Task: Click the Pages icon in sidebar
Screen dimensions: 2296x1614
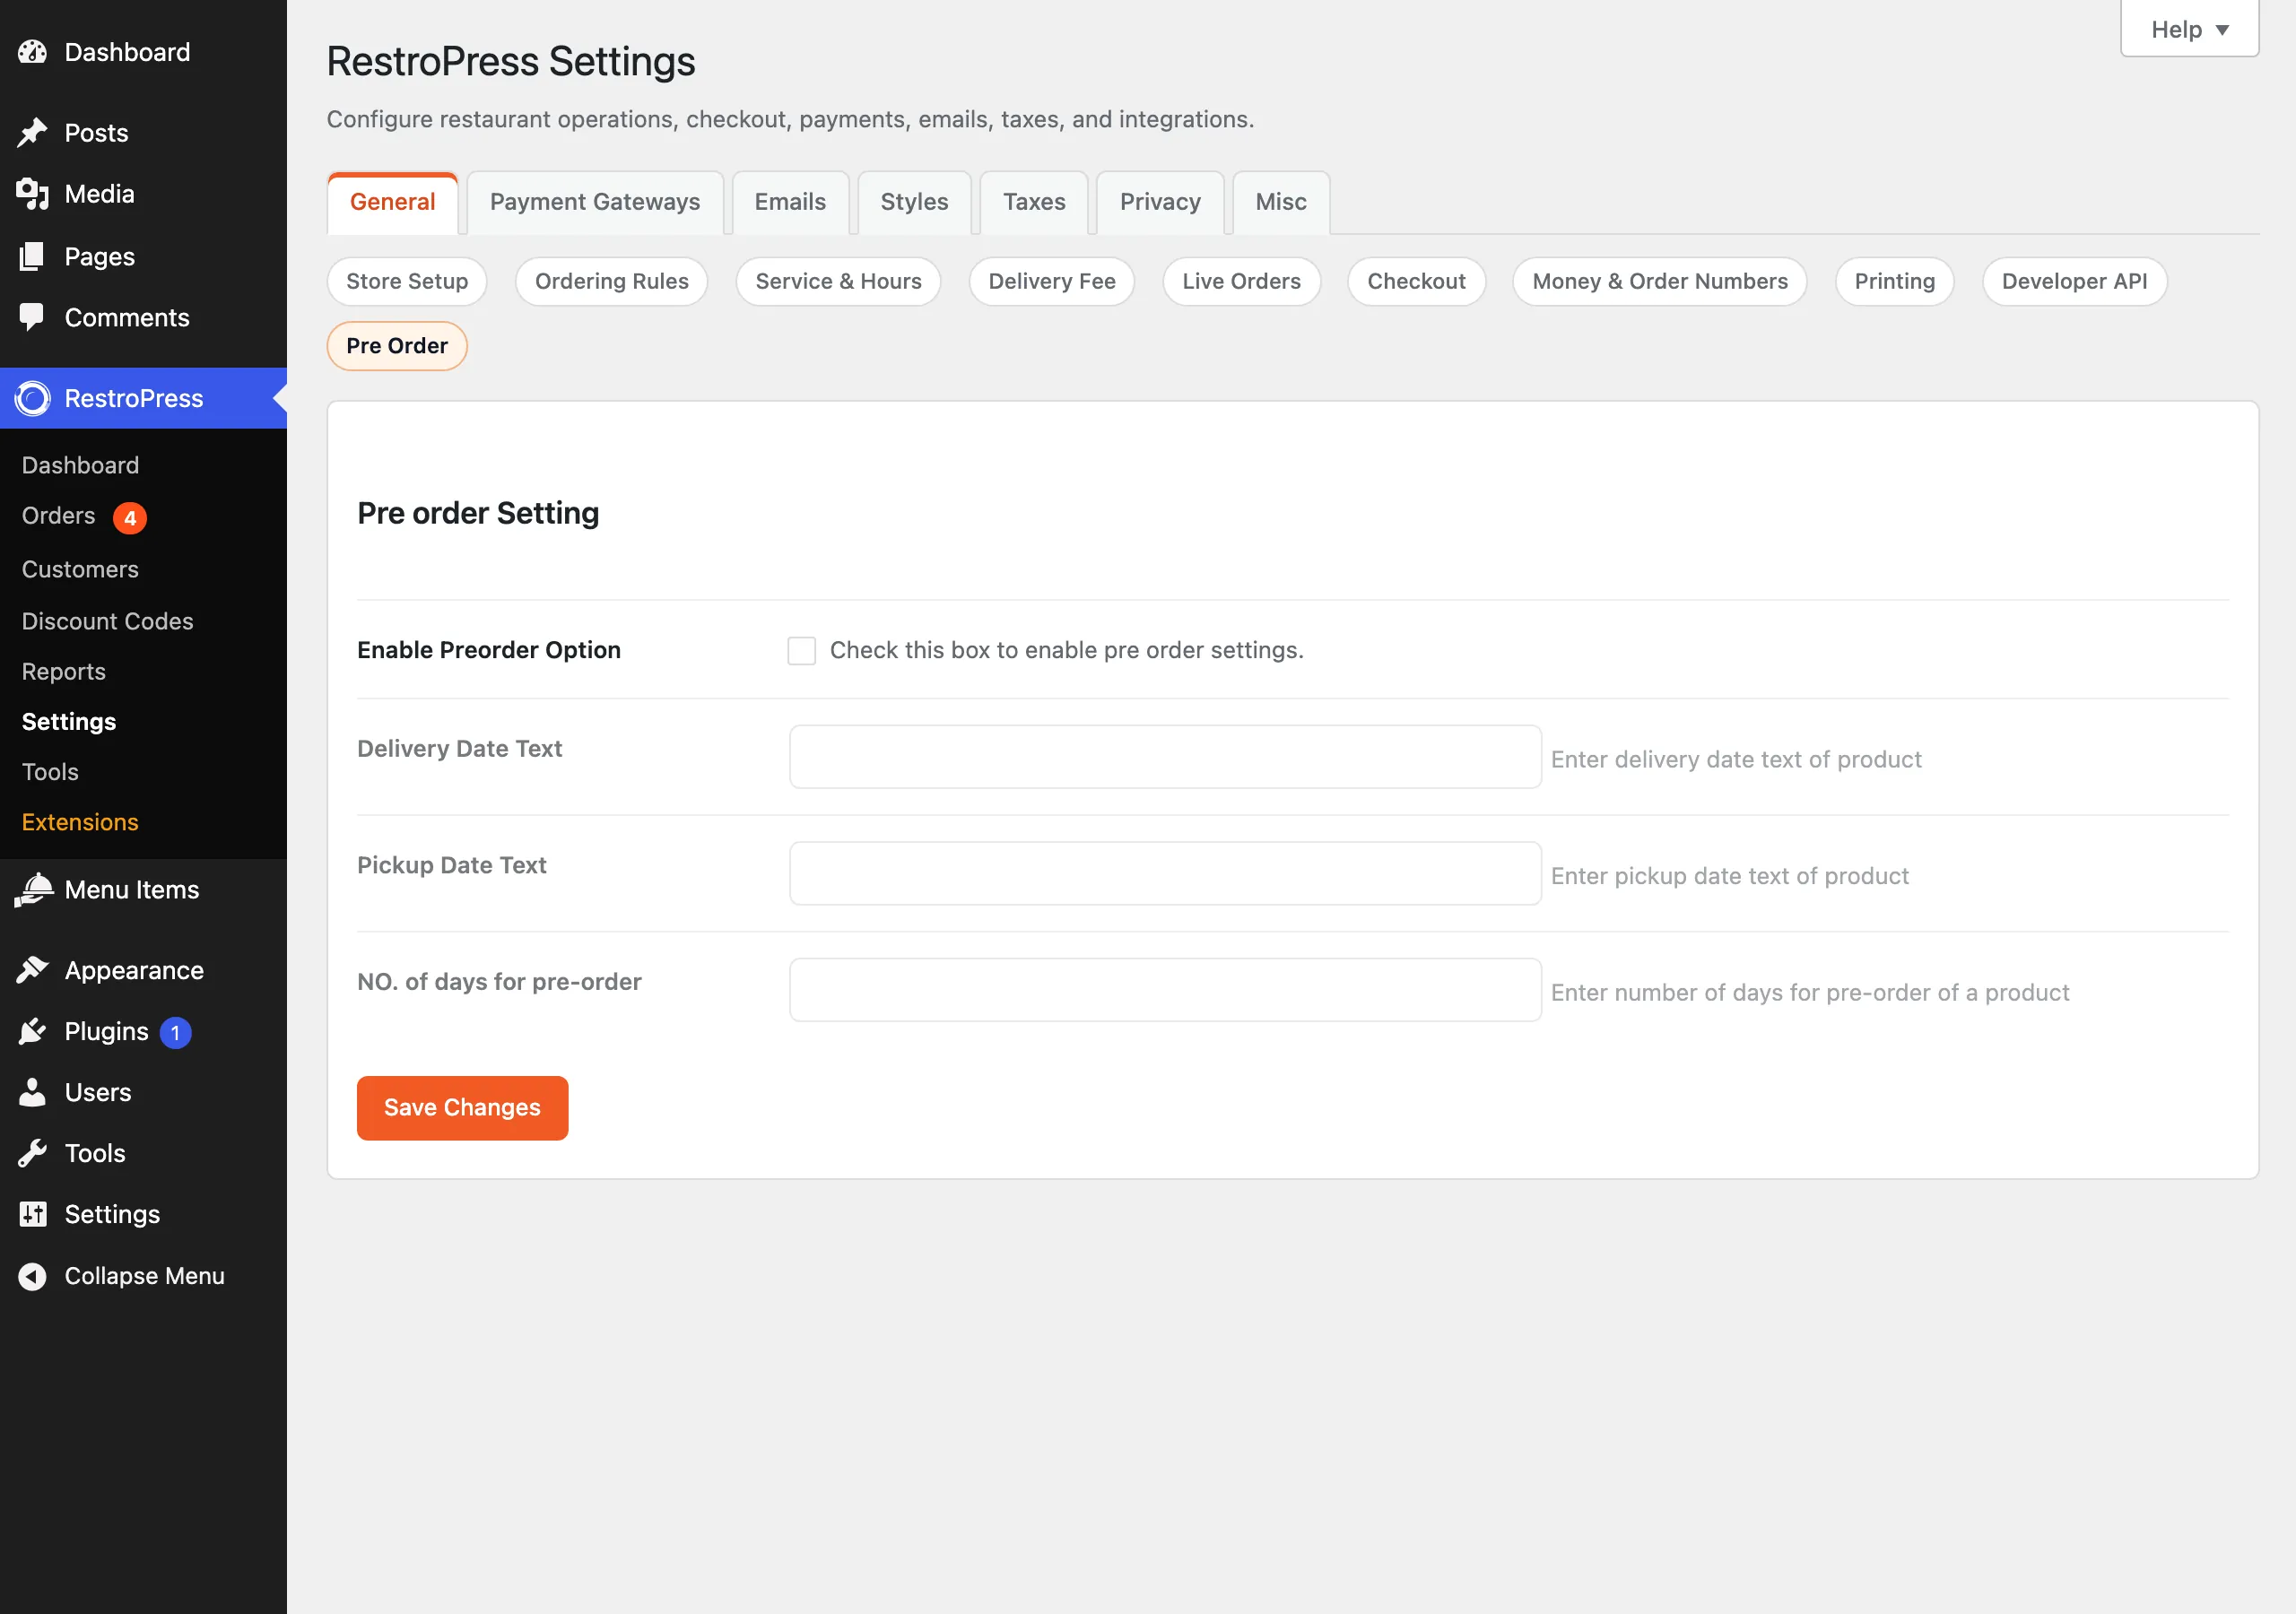Action: pos(32,256)
